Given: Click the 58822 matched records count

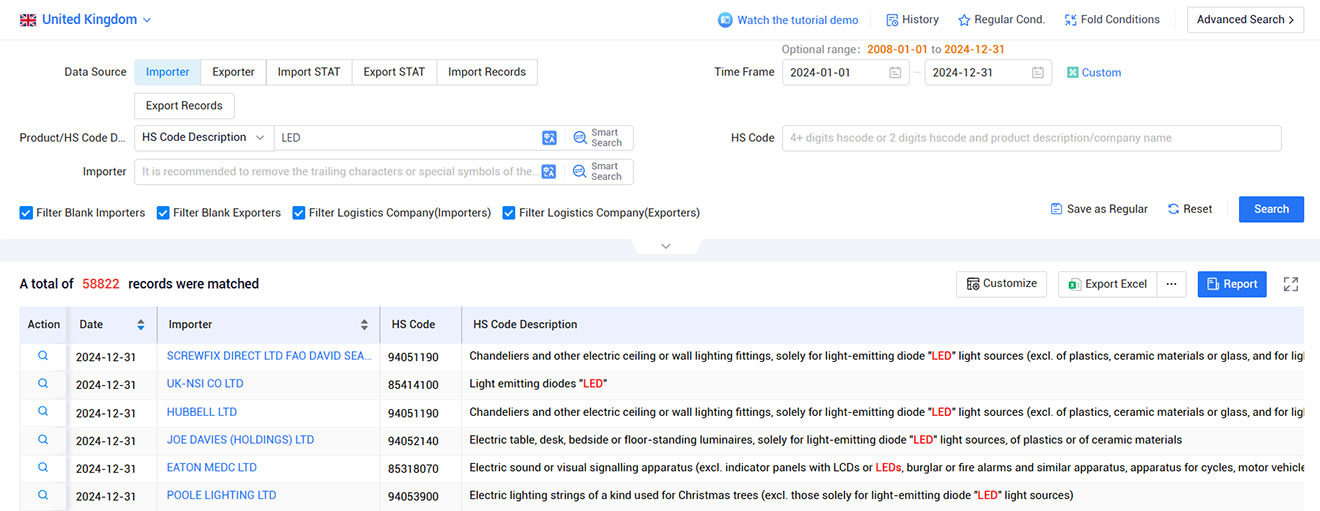Looking at the screenshot, I should [x=101, y=284].
